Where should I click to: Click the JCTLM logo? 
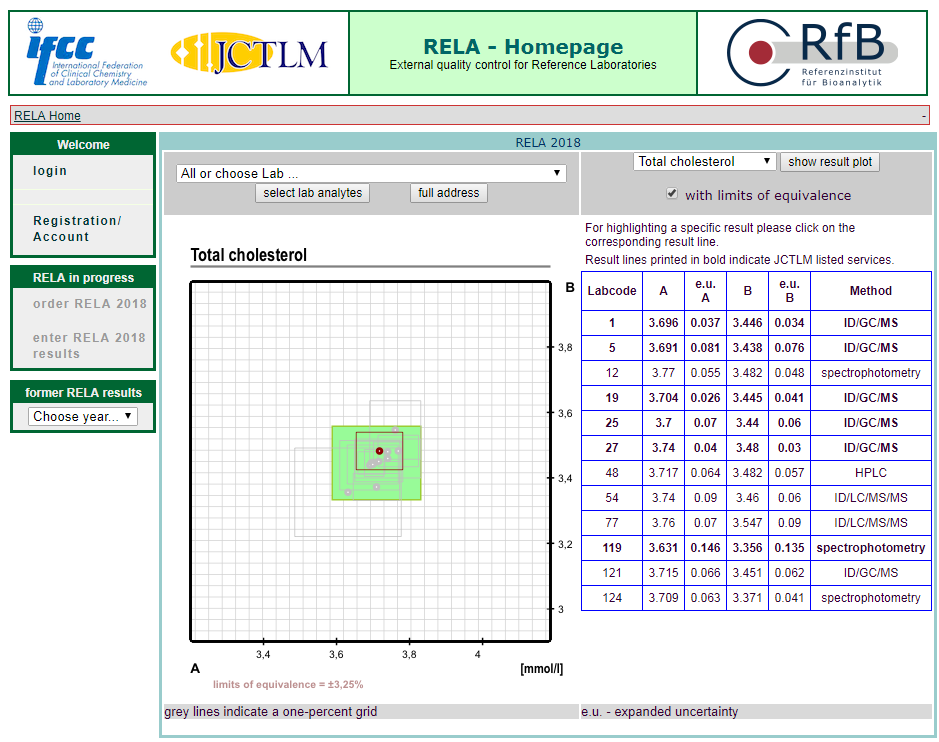[249, 53]
